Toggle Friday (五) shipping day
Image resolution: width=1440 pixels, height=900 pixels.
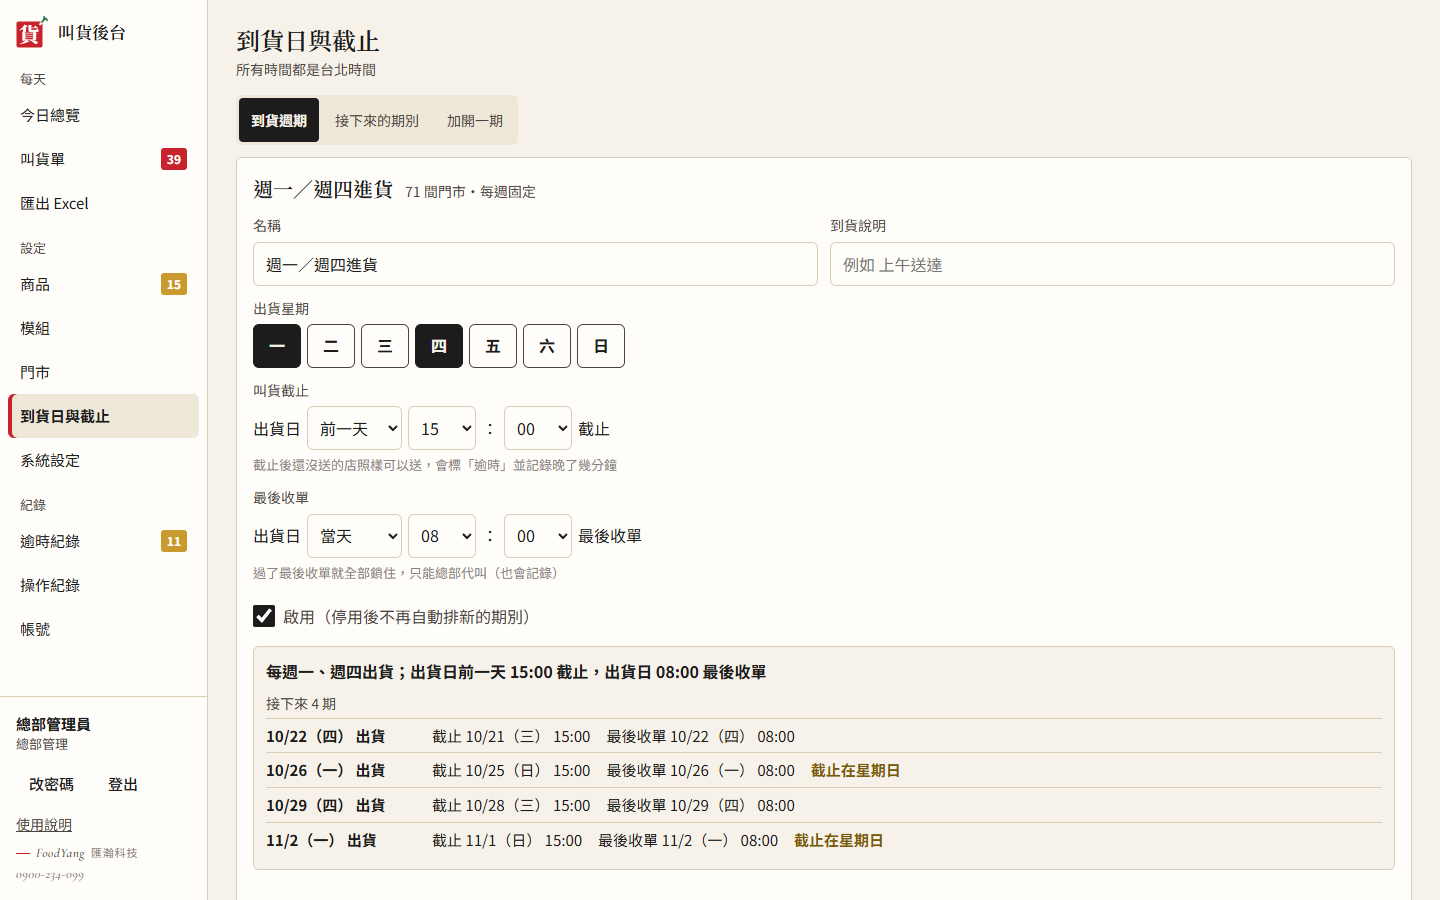pyautogui.click(x=493, y=346)
